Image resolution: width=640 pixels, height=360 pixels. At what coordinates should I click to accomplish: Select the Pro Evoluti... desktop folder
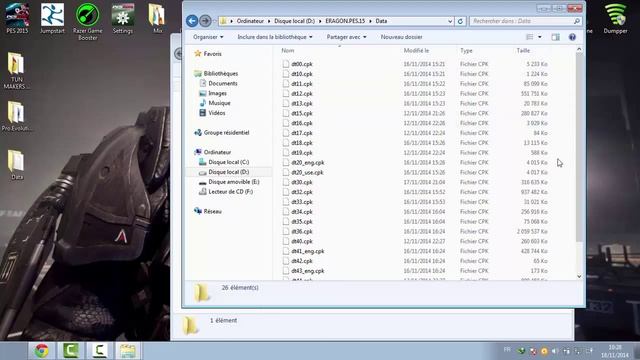coord(16,116)
